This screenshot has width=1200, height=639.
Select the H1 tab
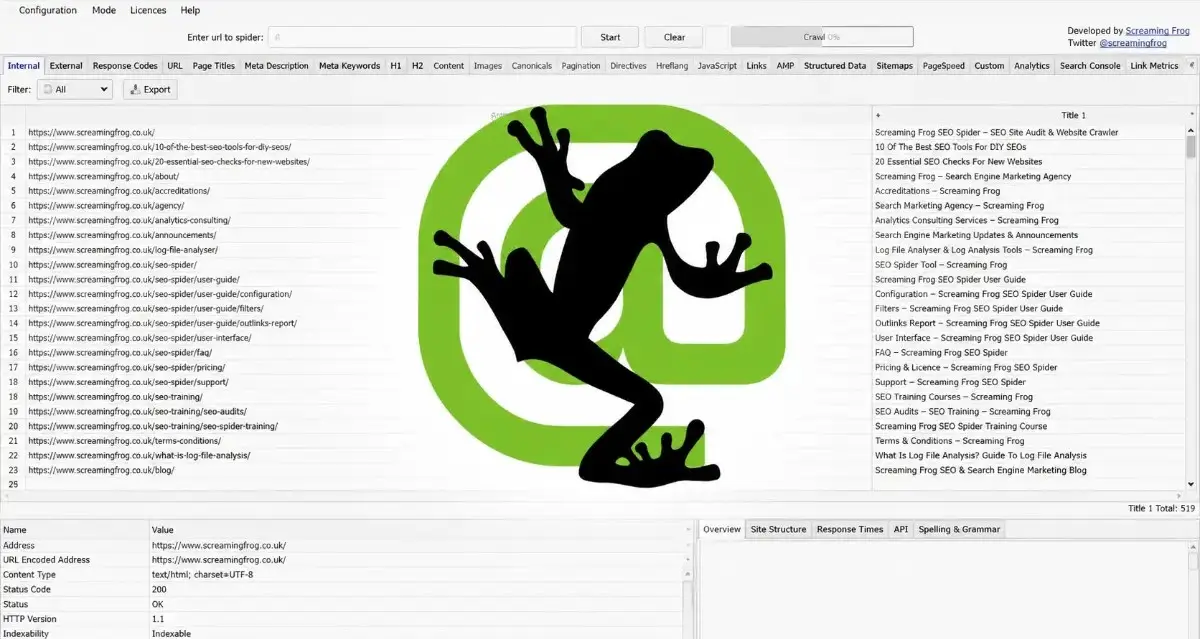[x=396, y=66]
